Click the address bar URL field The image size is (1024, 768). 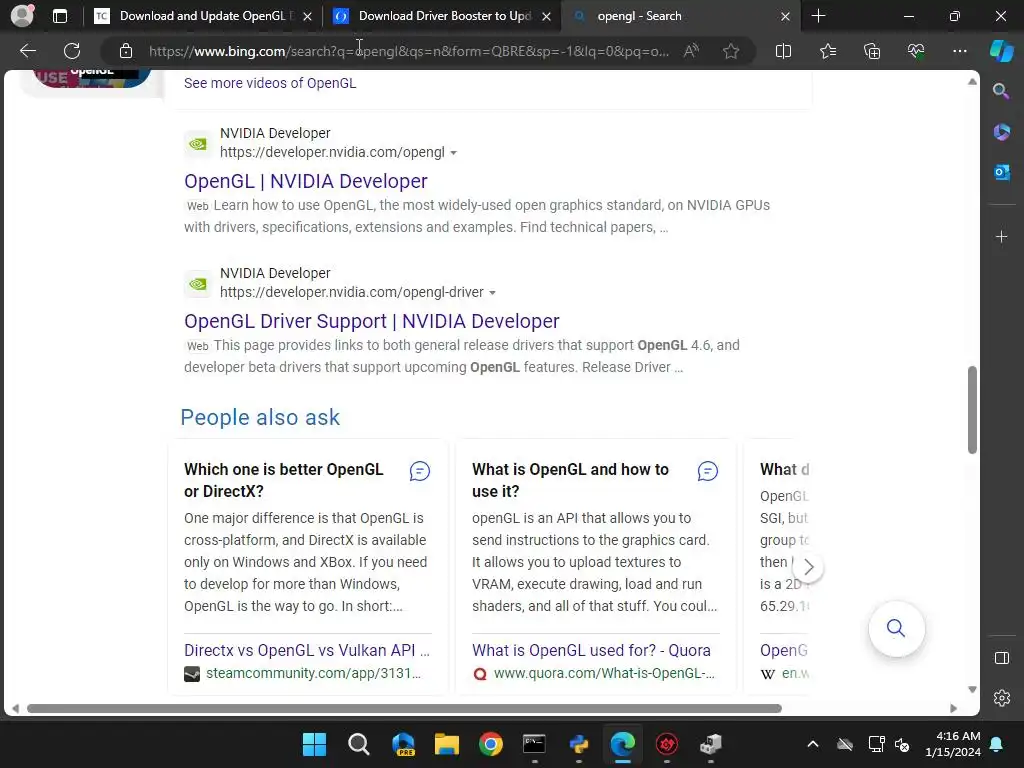[409, 51]
